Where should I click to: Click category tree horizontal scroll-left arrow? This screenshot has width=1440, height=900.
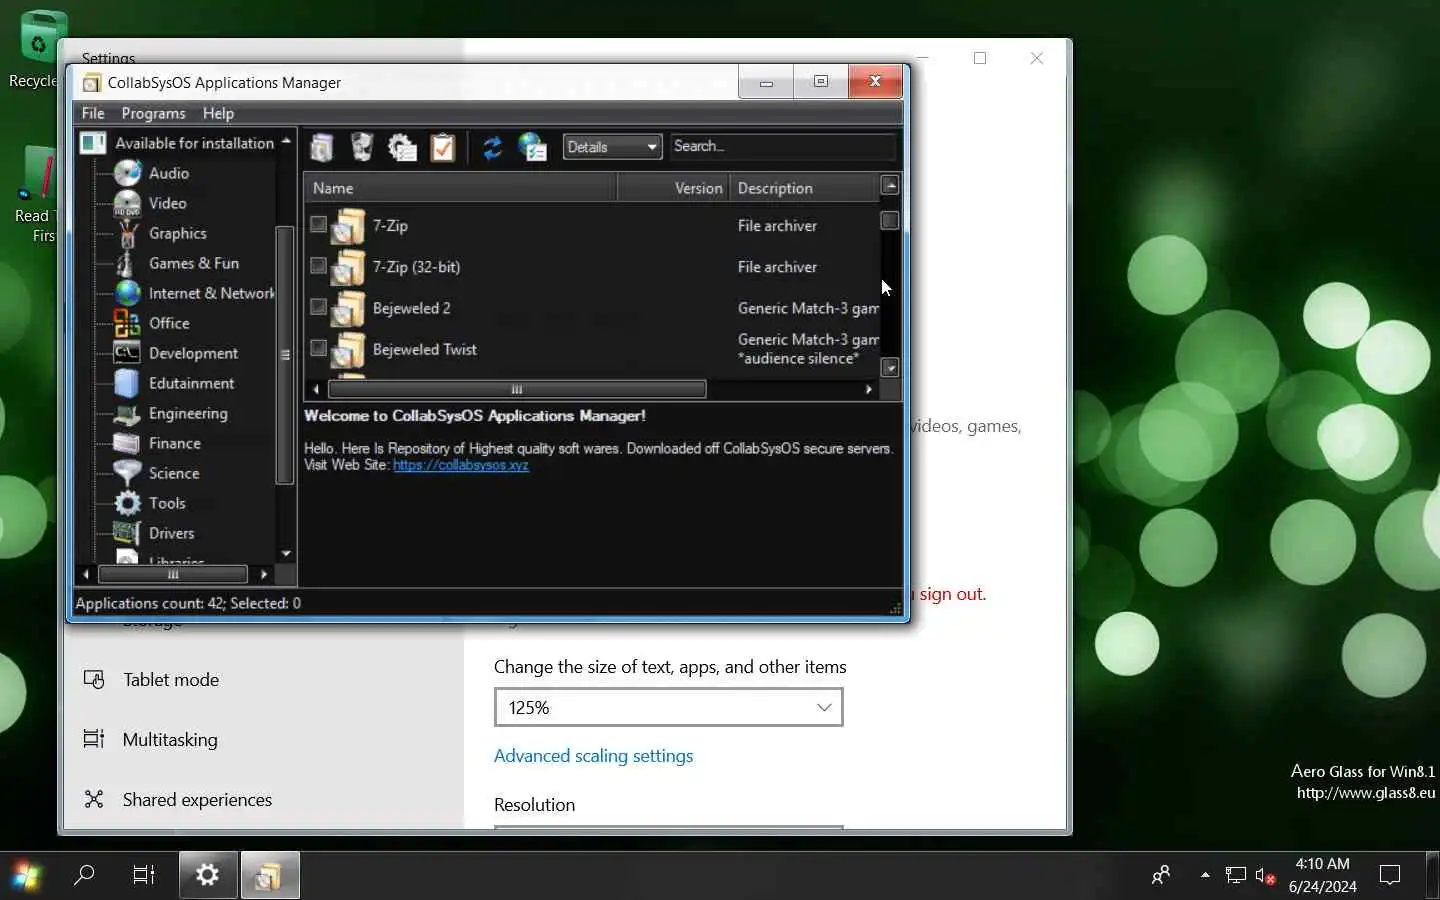coord(86,574)
